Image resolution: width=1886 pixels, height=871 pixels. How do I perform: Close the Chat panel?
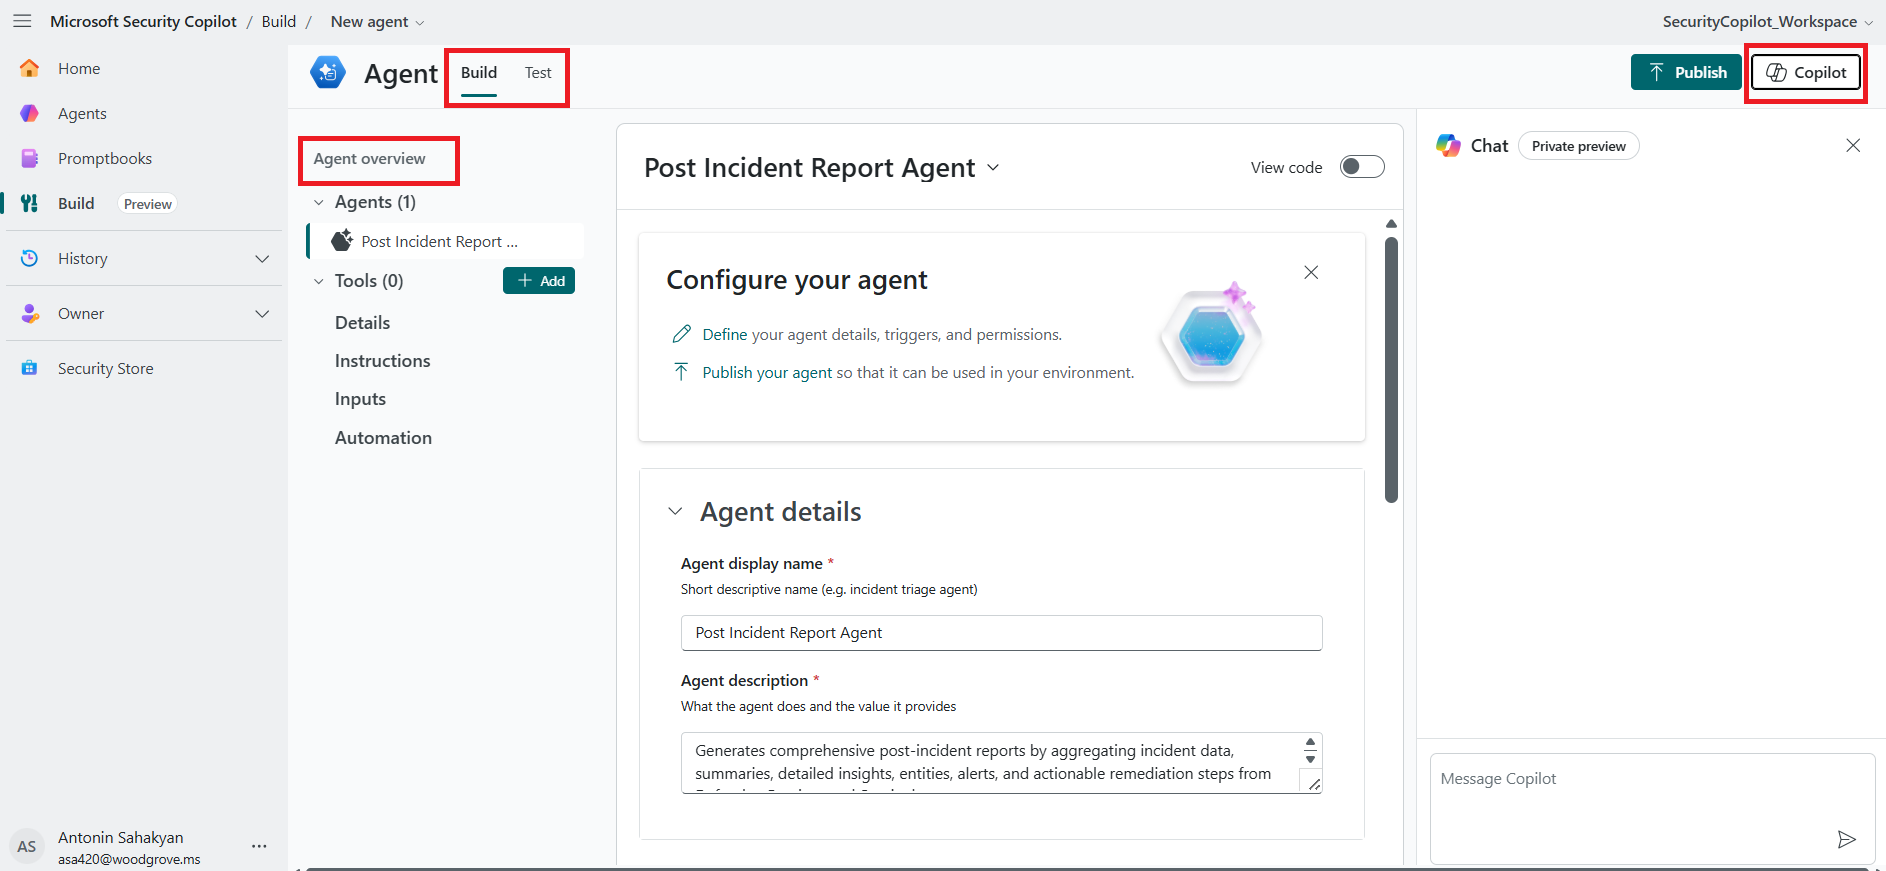(1853, 146)
